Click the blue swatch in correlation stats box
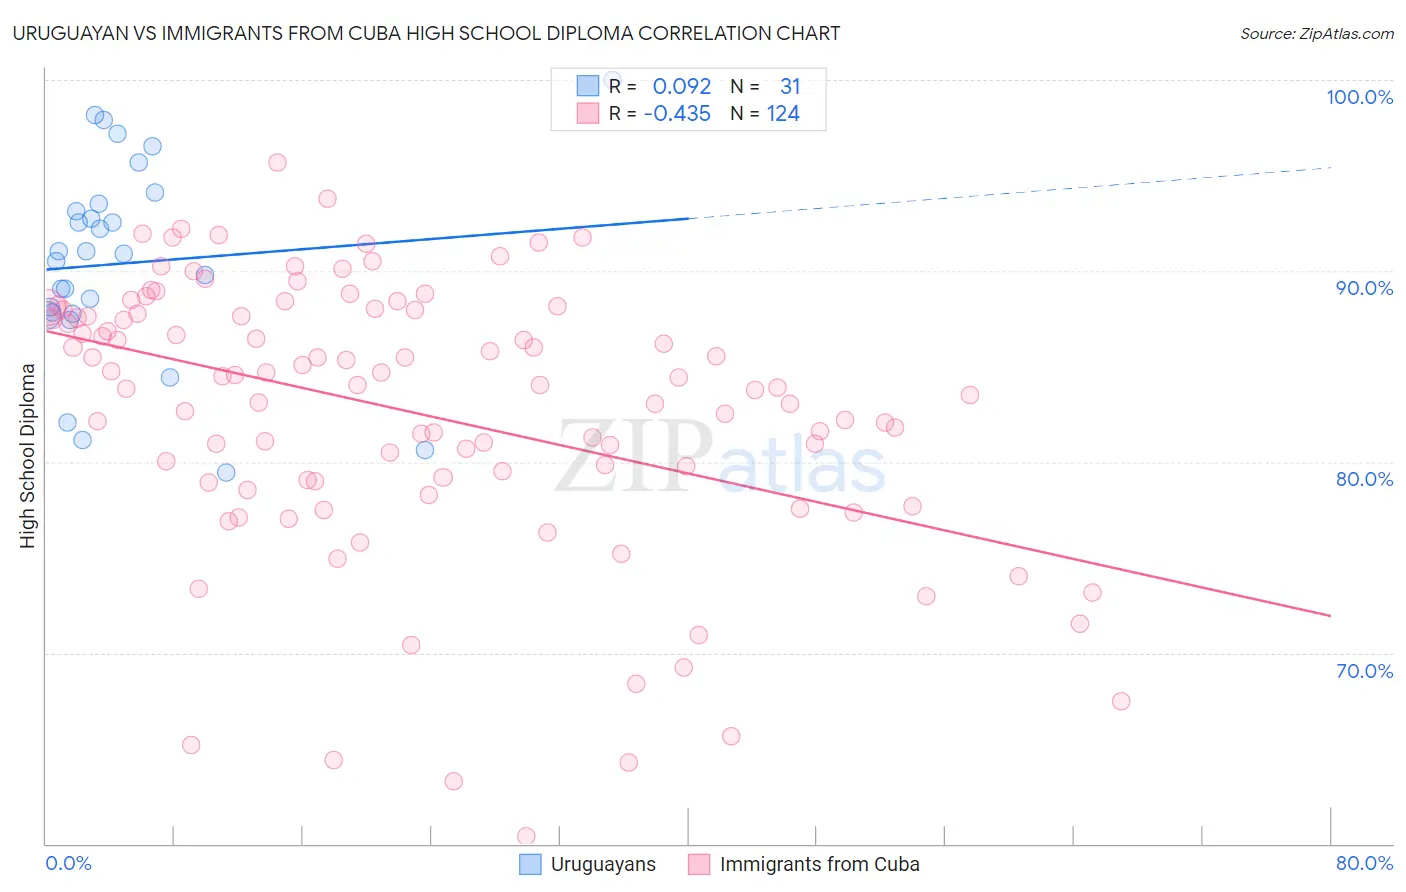The width and height of the screenshot is (1406, 892). [x=587, y=86]
